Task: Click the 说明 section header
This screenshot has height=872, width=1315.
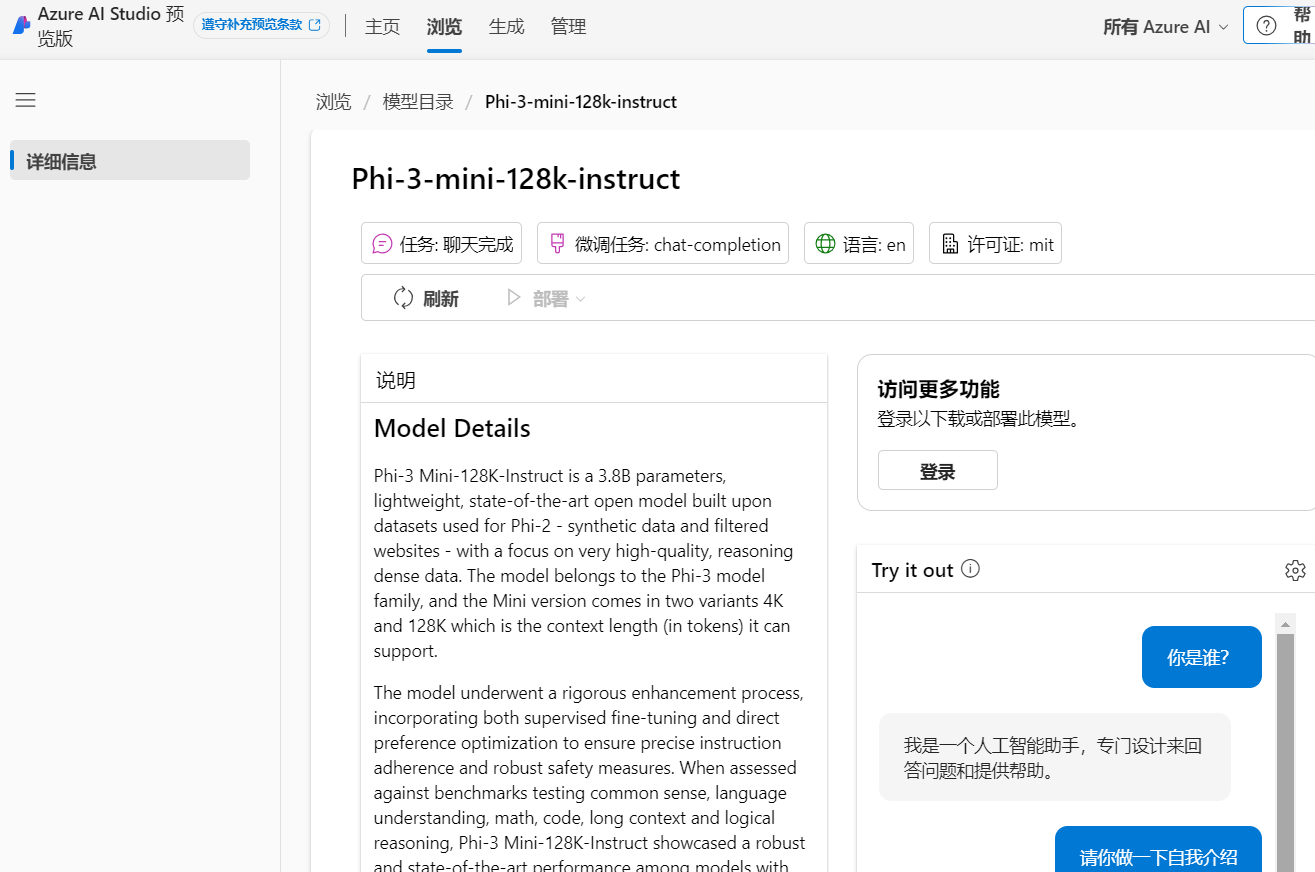Action: (x=396, y=380)
